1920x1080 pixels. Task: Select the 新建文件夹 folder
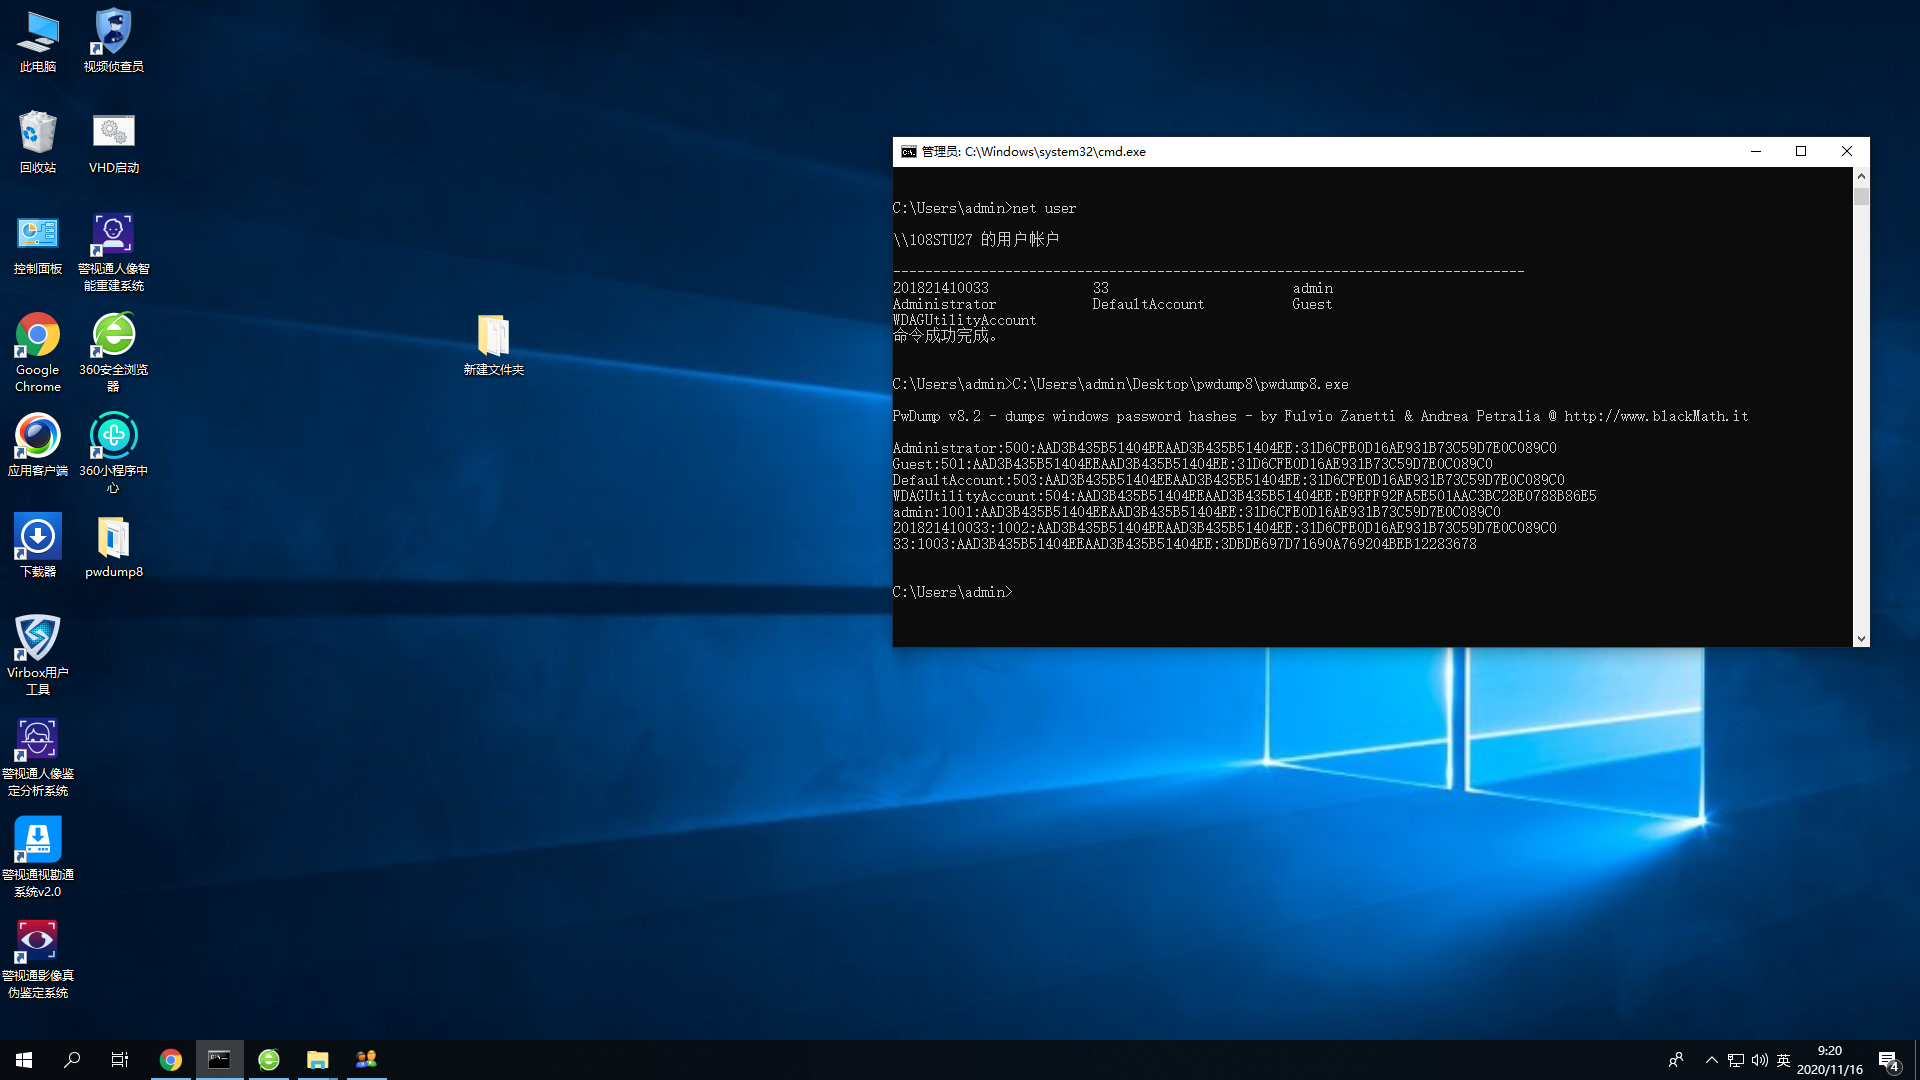[x=493, y=337]
